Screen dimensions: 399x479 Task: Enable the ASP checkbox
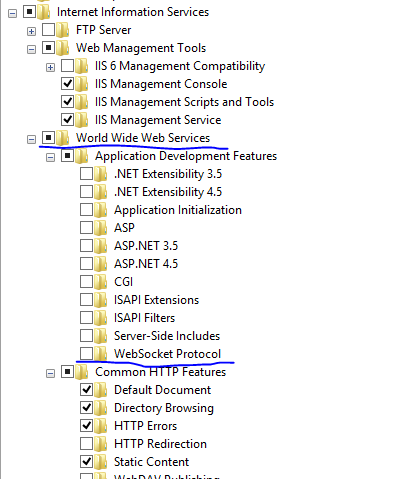pos(86,228)
